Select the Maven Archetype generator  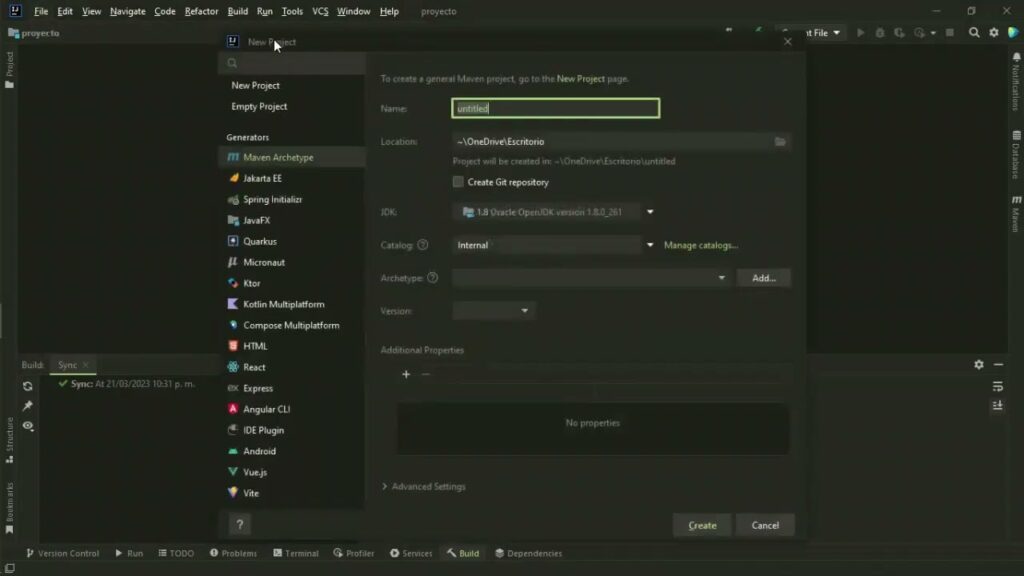pyautogui.click(x=277, y=158)
